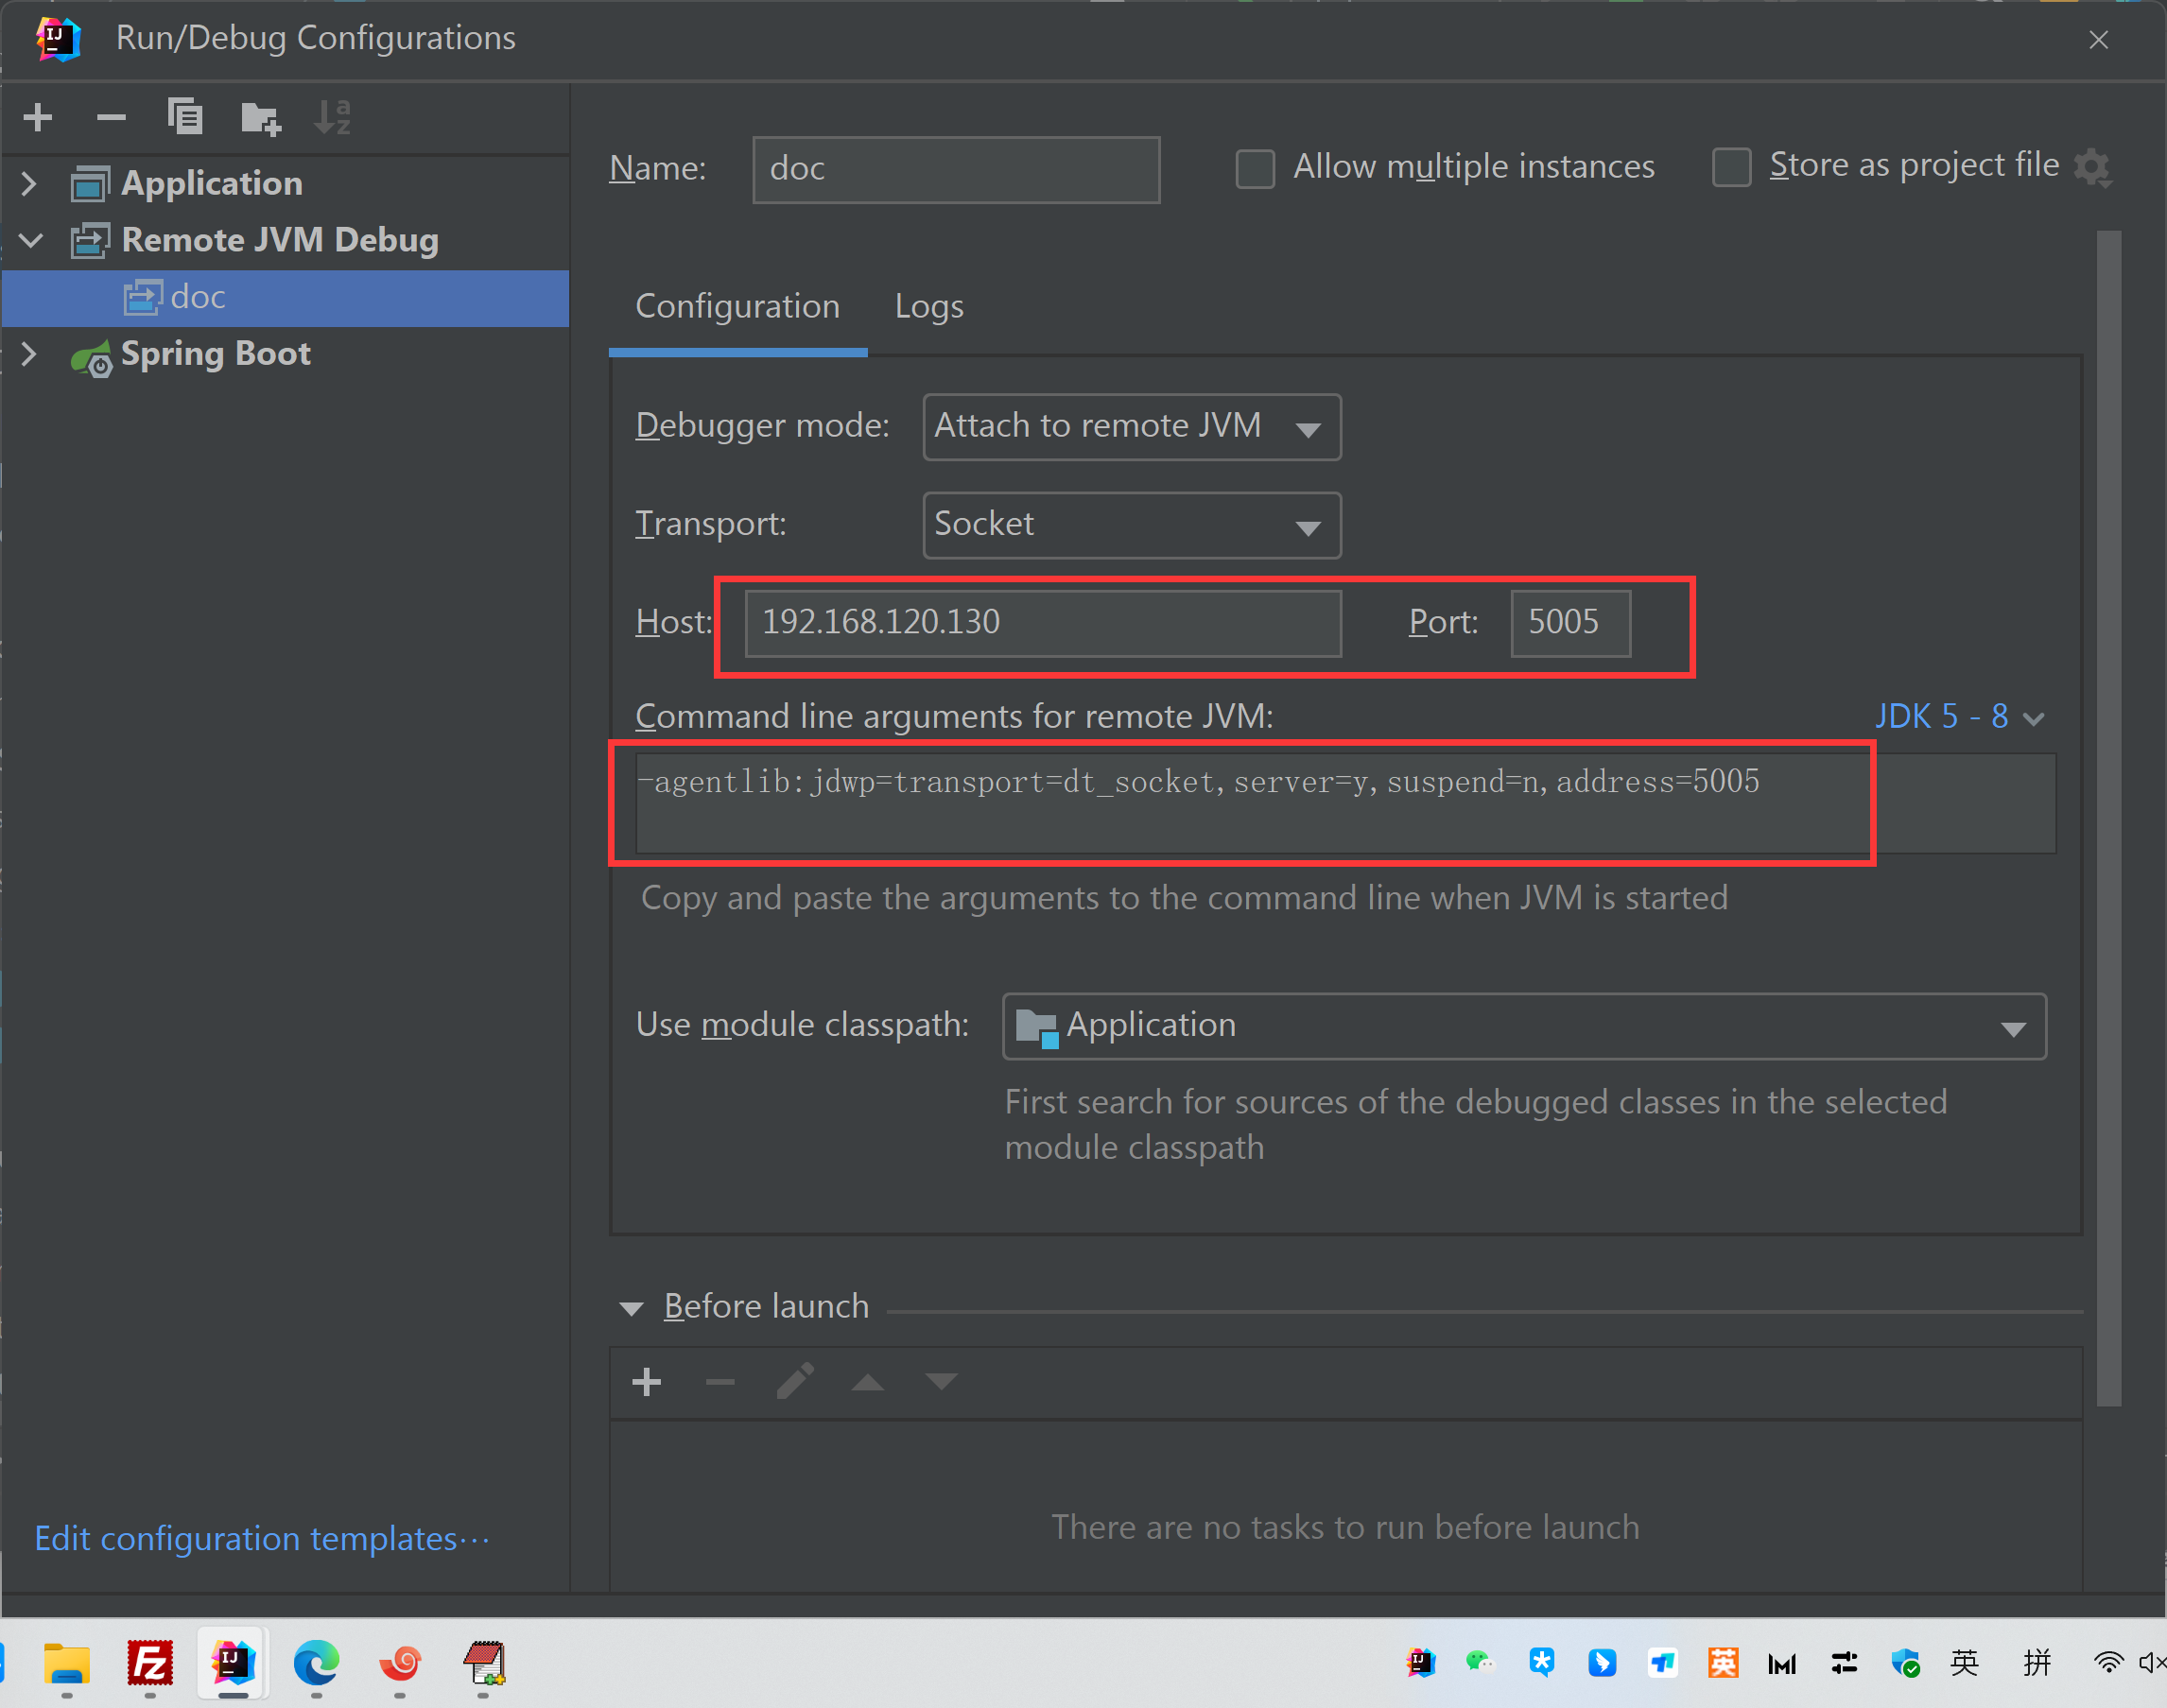Click the orange 英 tray icon
The height and width of the screenshot is (1708, 2167).
(x=1723, y=1663)
